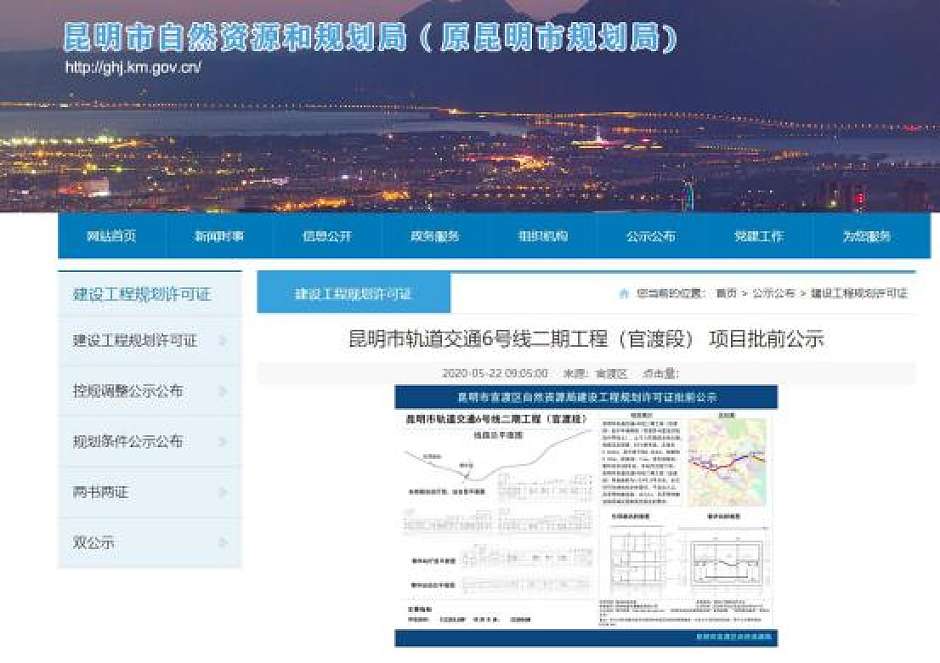Viewport: 940px width, 663px height.
Task: Click the arrow icon beside 两书两证
Action: (222, 493)
